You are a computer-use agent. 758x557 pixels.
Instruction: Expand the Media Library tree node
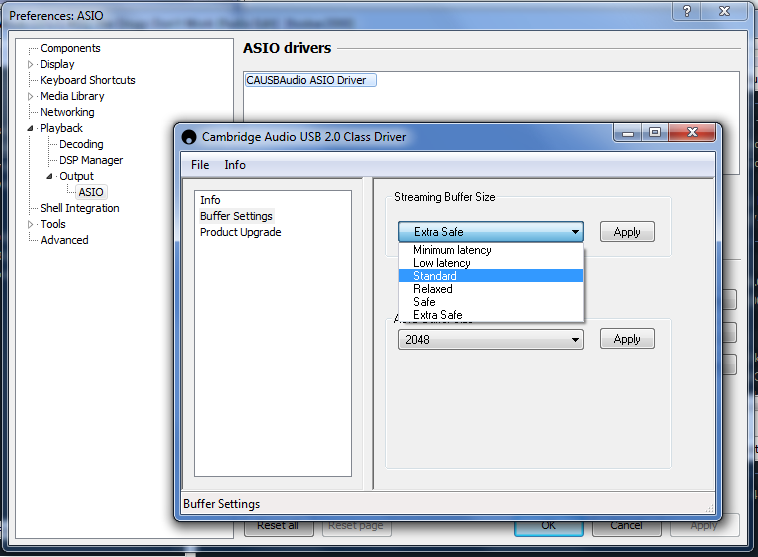(x=31, y=96)
